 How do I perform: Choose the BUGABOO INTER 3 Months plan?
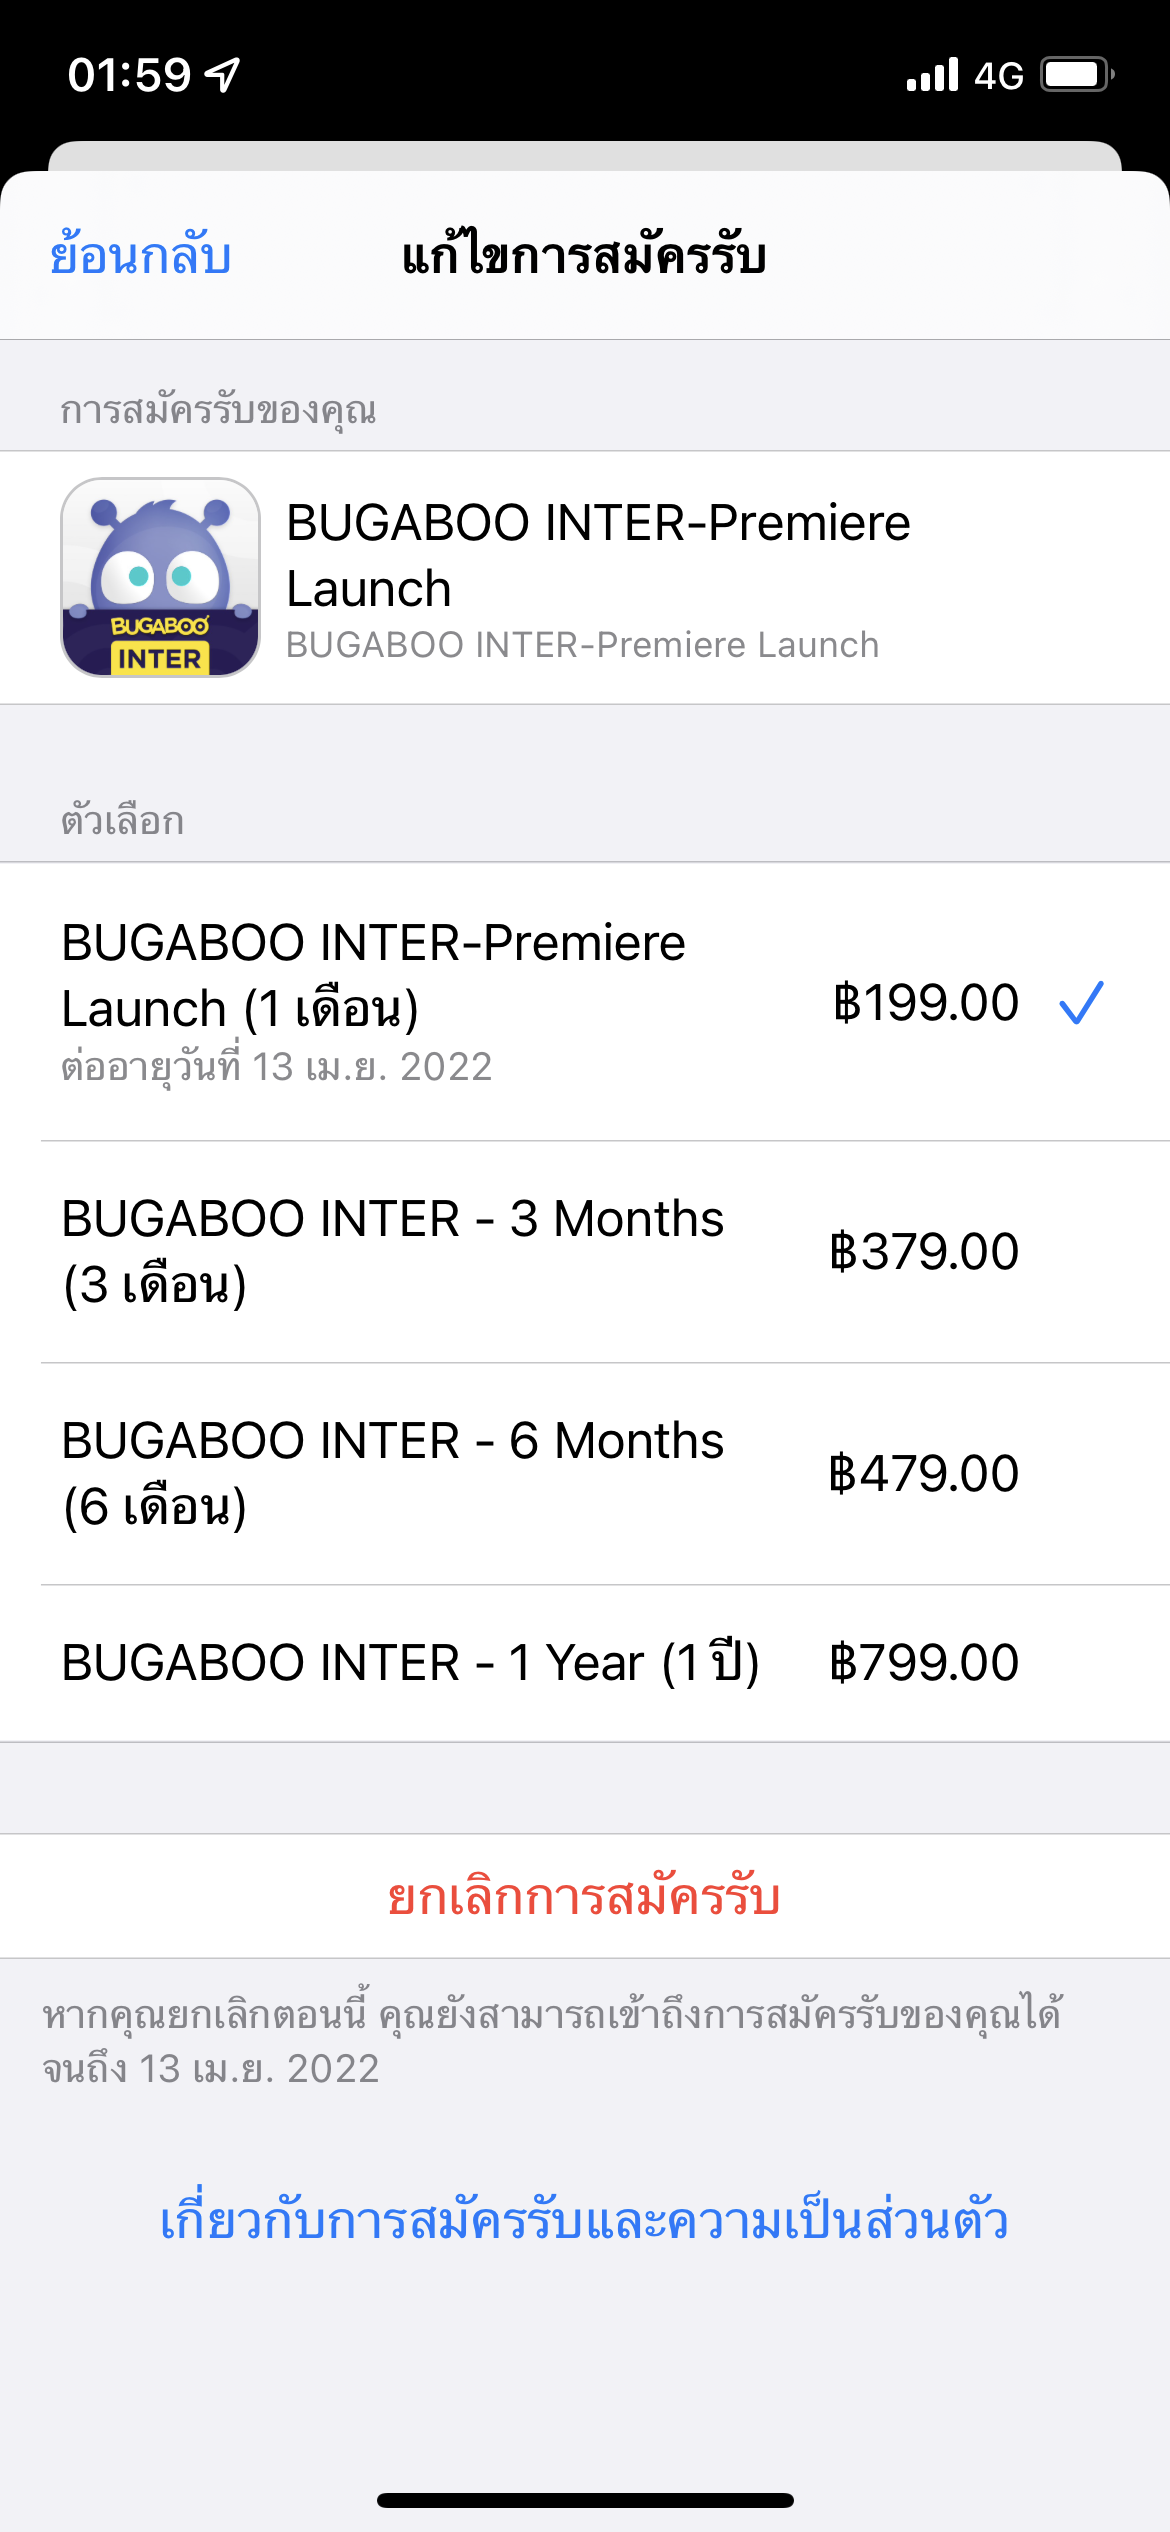click(392, 1251)
